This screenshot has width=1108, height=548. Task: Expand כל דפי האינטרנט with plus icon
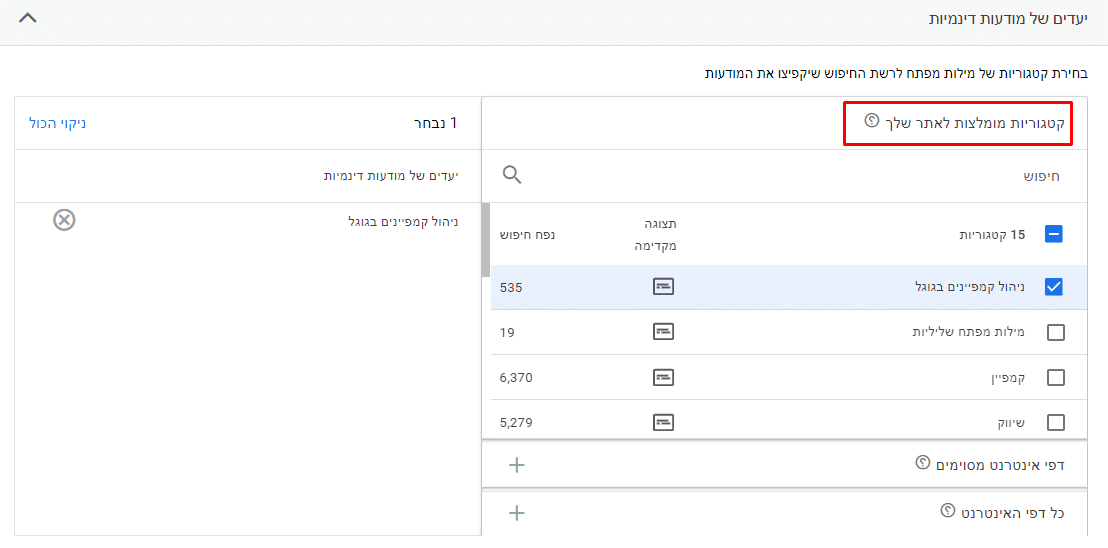pyautogui.click(x=517, y=513)
